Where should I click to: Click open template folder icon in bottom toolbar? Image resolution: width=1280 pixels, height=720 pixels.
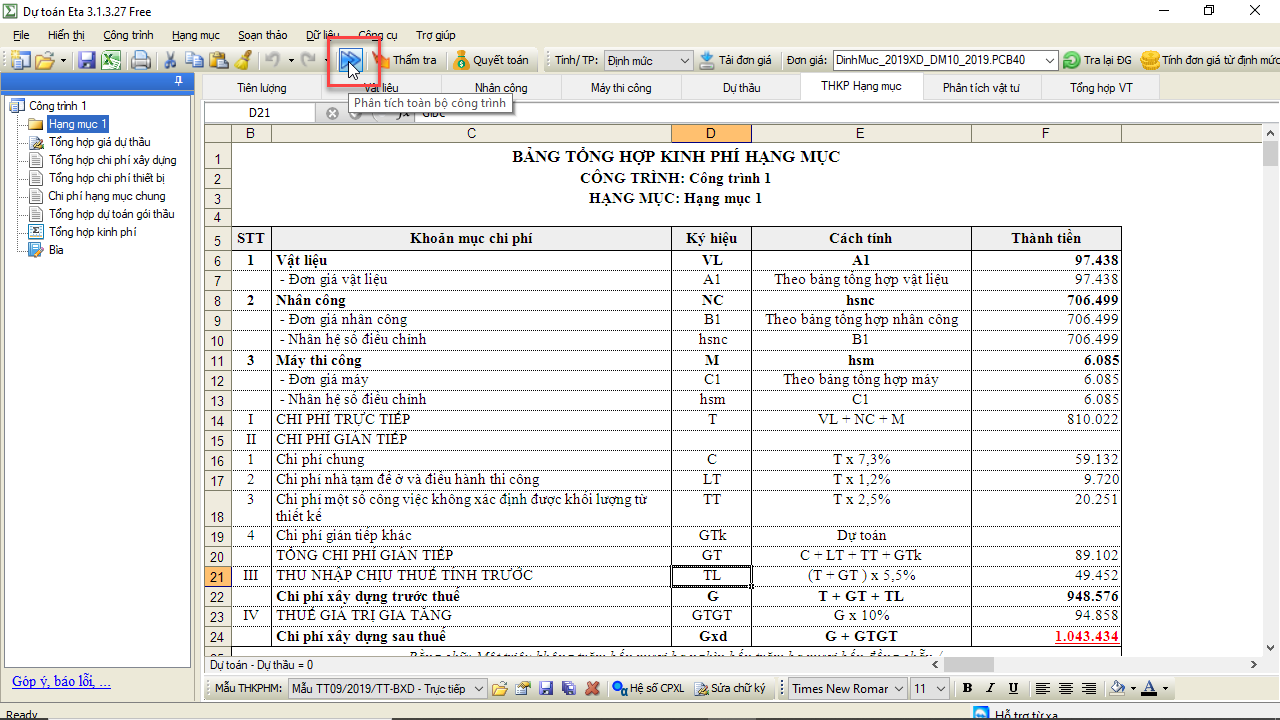point(498,688)
